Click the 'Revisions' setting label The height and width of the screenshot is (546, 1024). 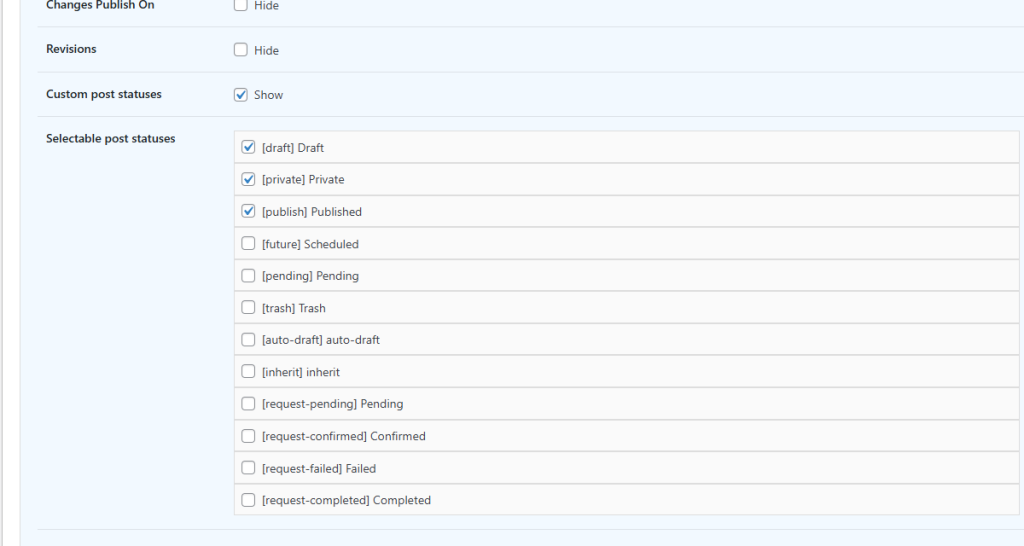71,49
